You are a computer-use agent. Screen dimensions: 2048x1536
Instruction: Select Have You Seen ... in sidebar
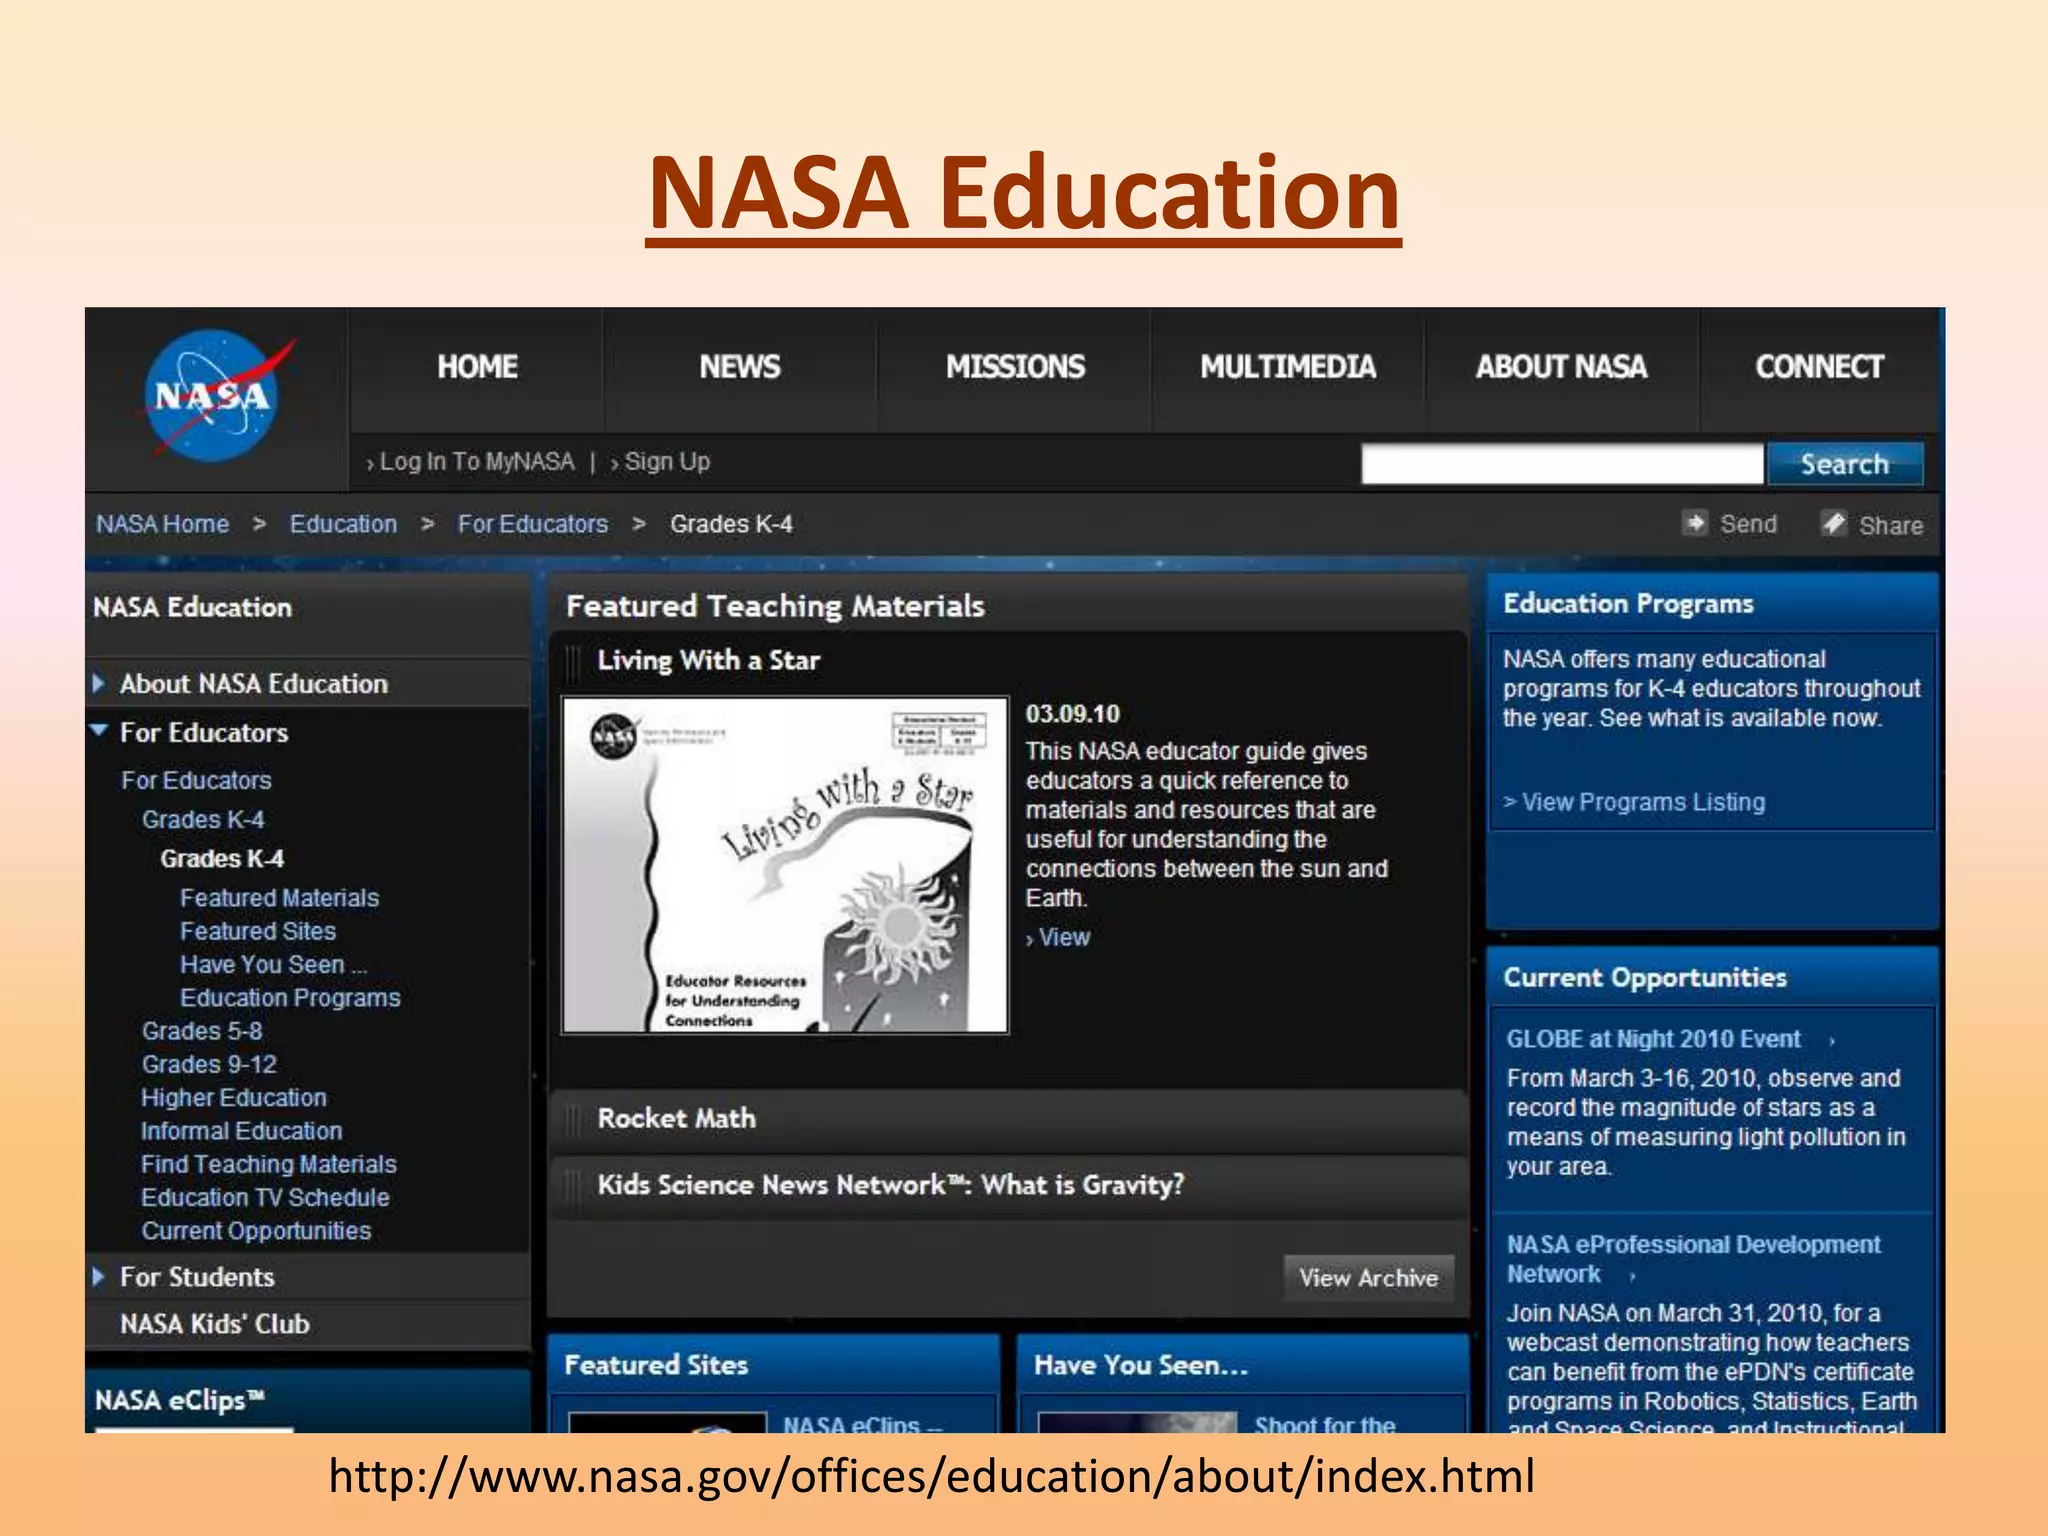[273, 964]
